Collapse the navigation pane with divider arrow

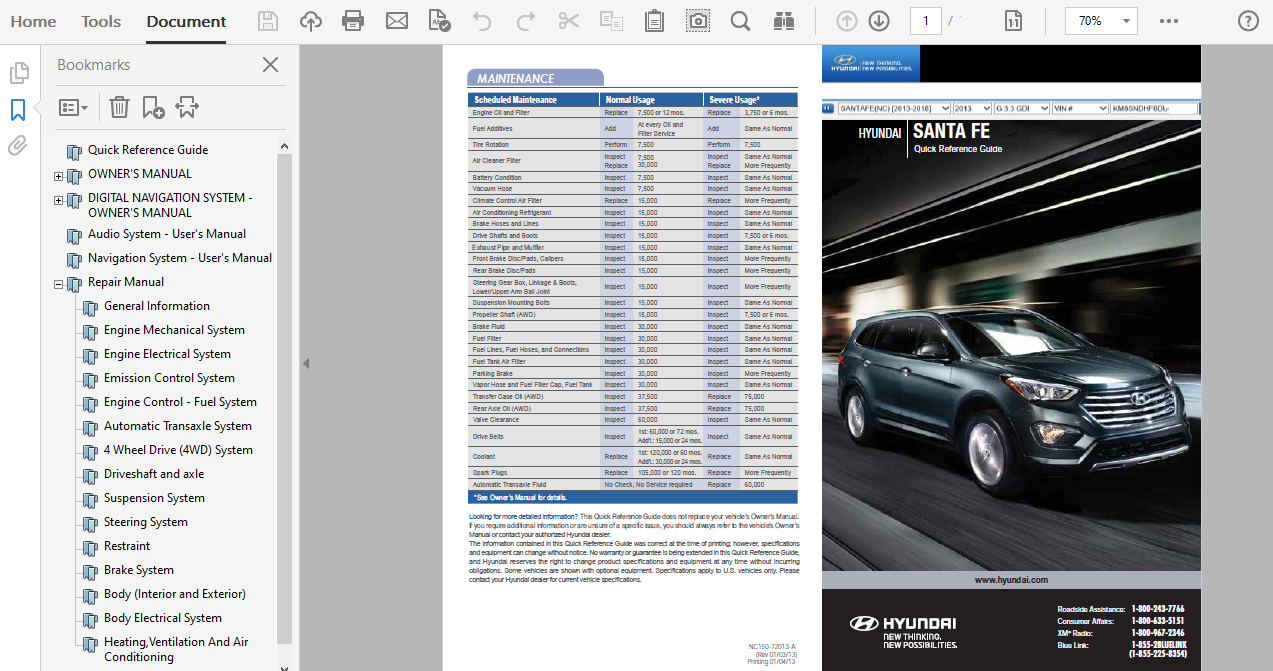[x=306, y=363]
